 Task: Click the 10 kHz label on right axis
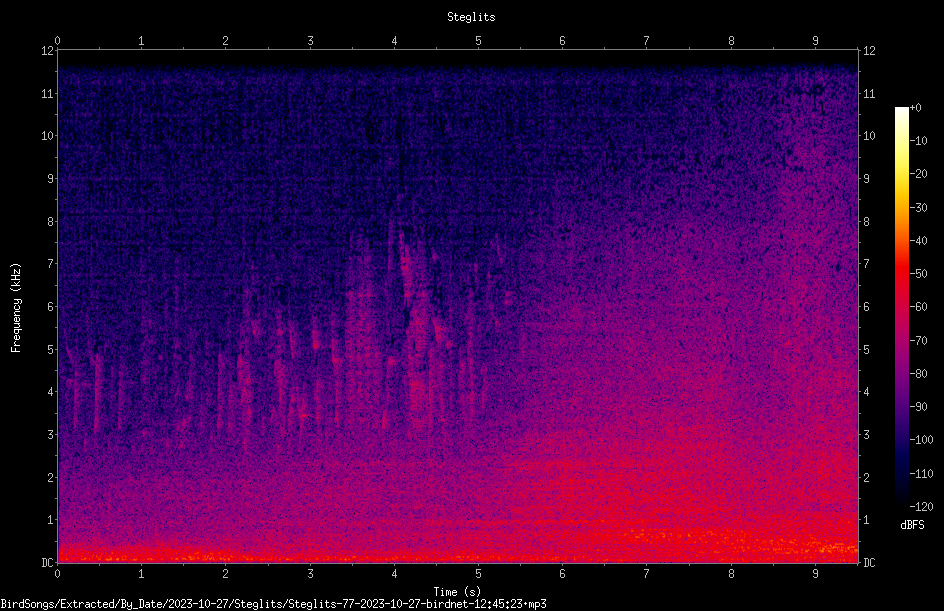click(869, 136)
